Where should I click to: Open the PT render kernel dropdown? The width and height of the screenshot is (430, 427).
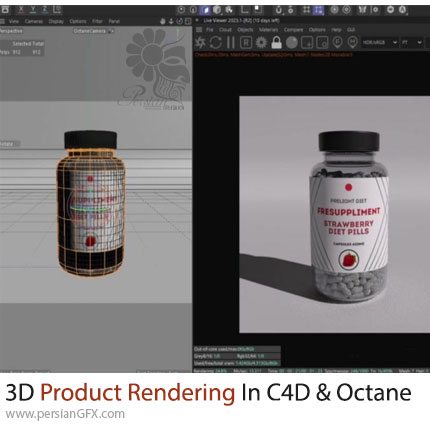(412, 43)
